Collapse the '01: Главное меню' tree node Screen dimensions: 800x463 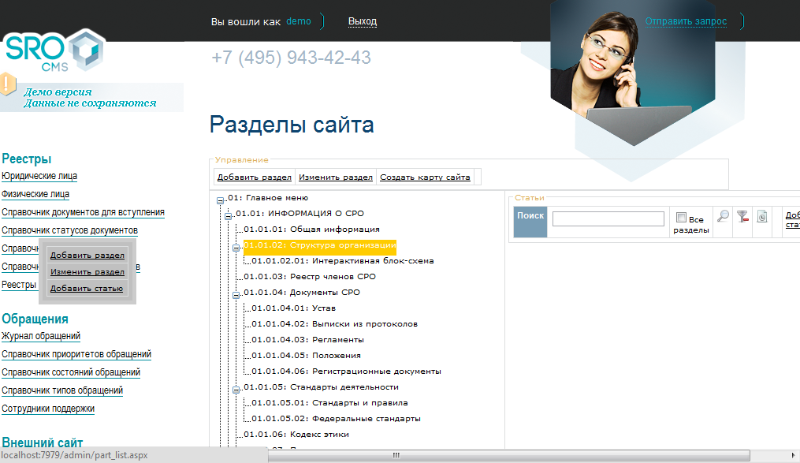(x=220, y=198)
